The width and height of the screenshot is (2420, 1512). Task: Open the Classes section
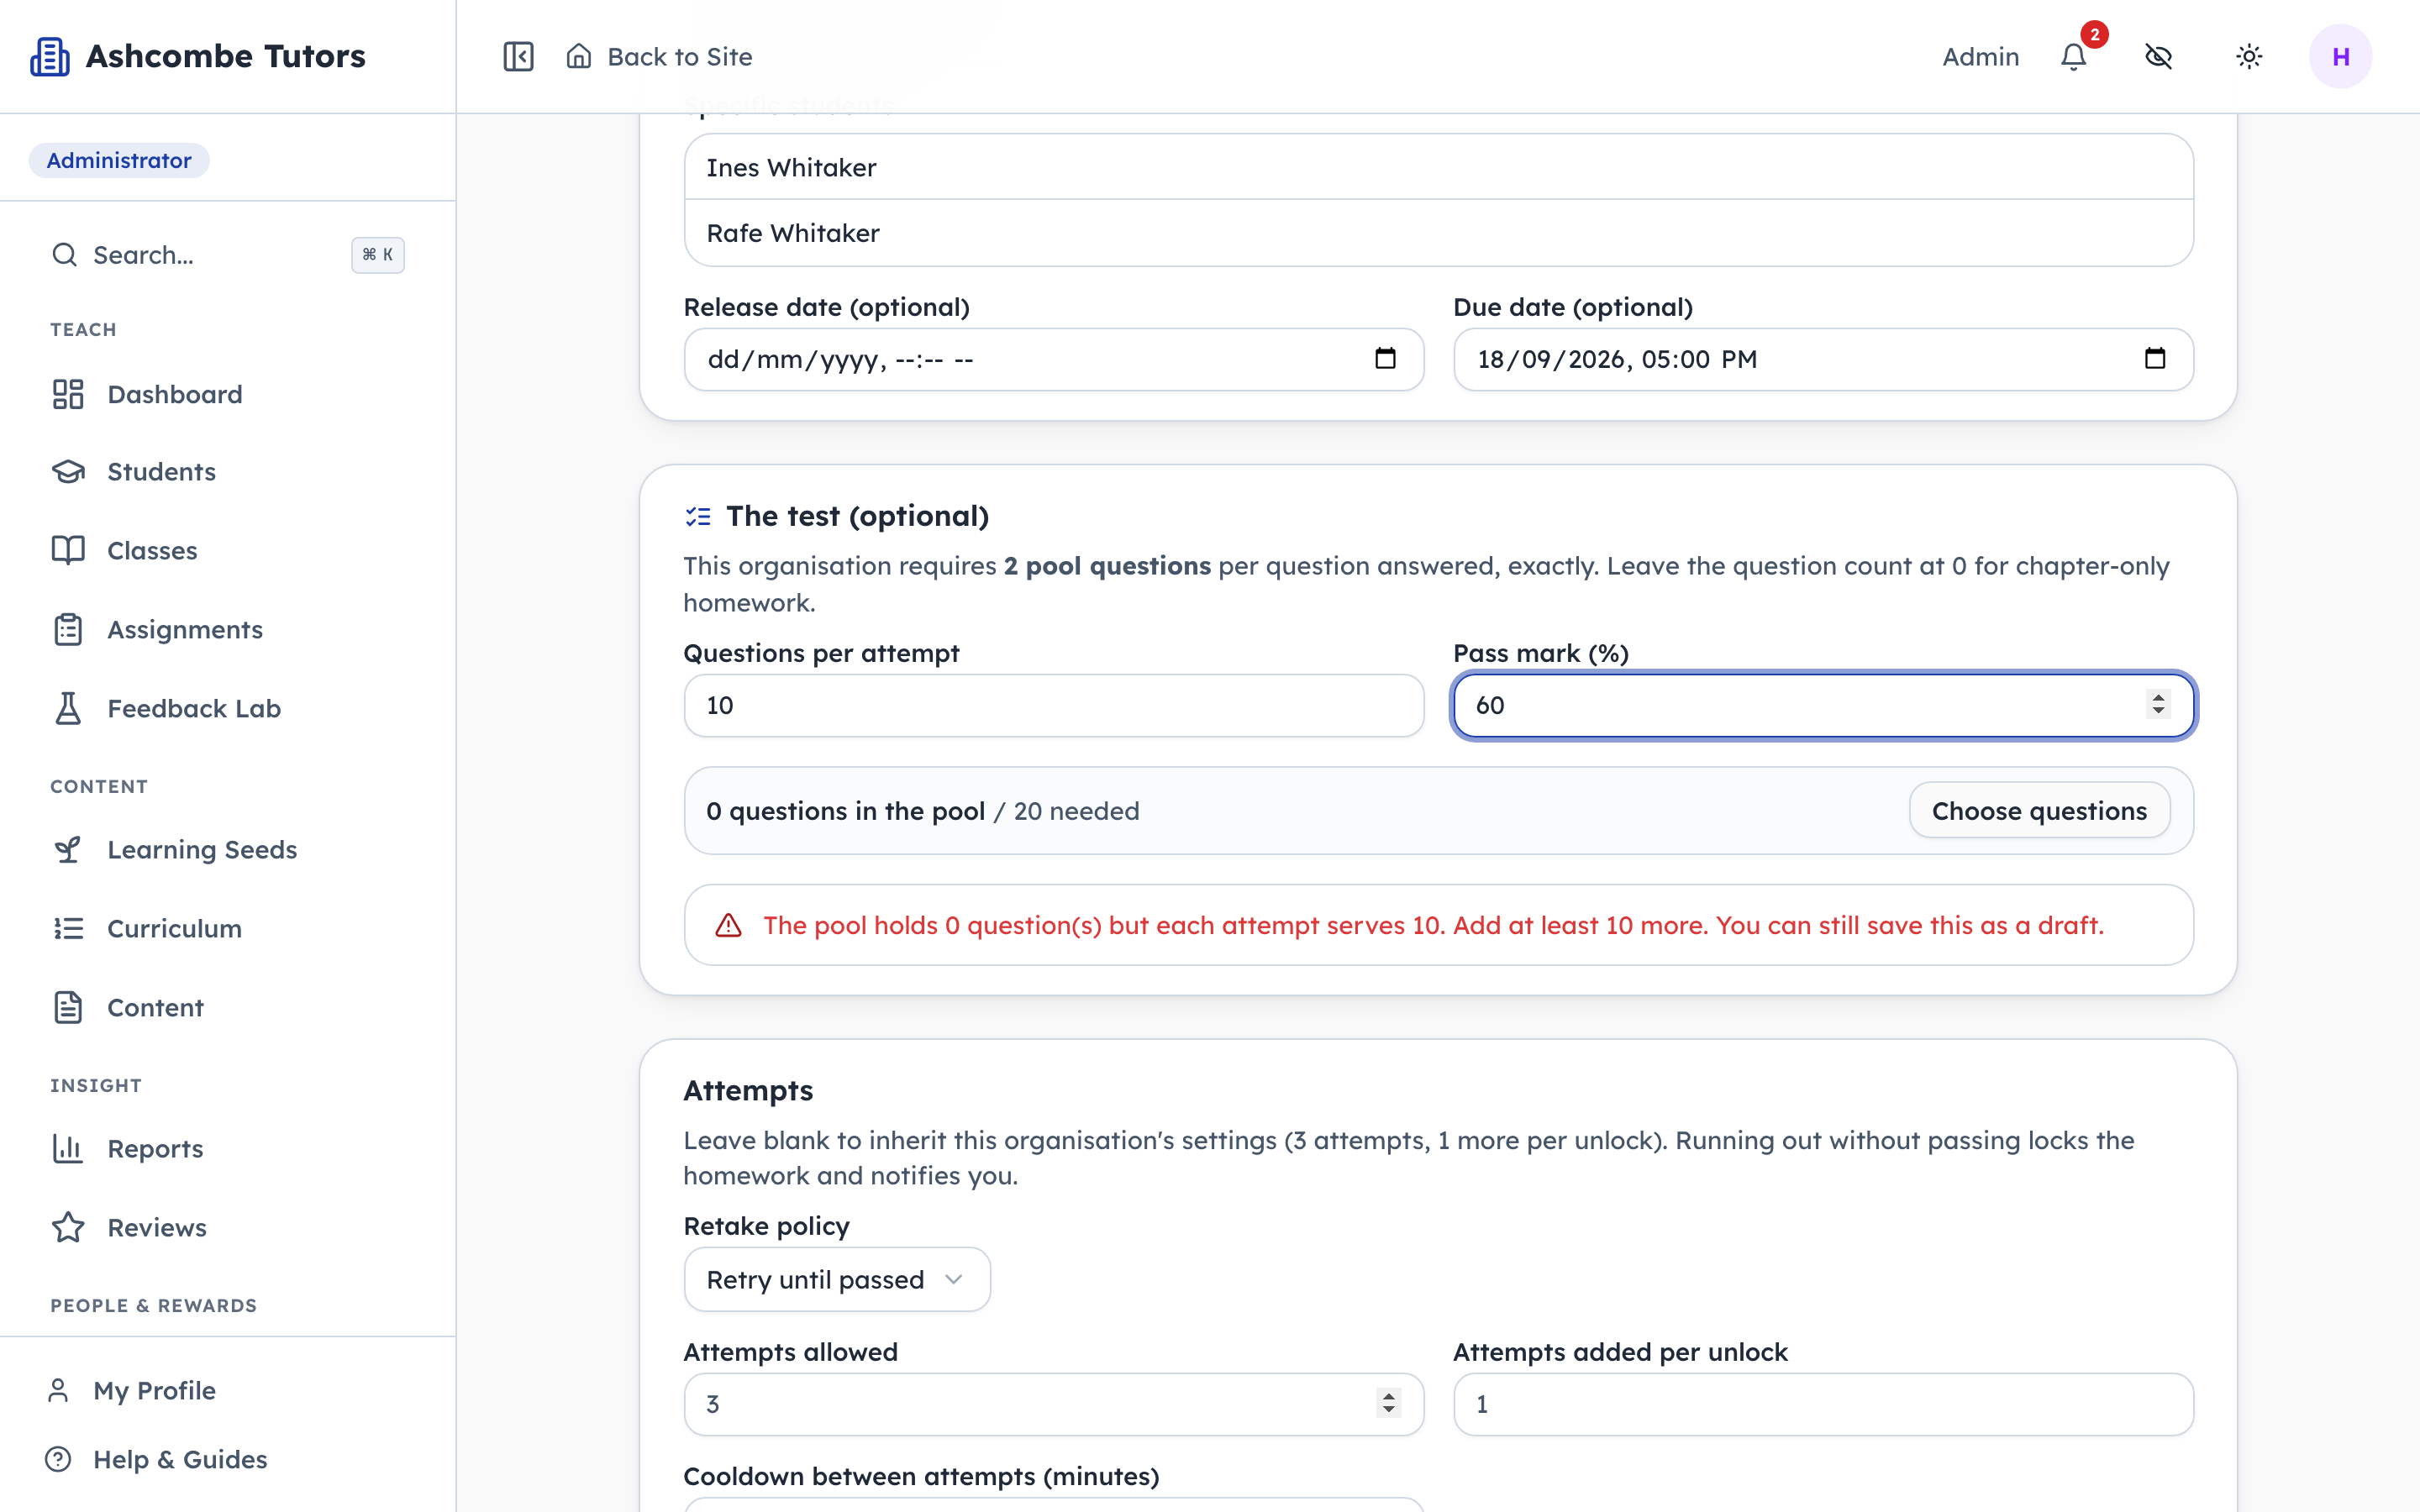pyautogui.click(x=152, y=550)
